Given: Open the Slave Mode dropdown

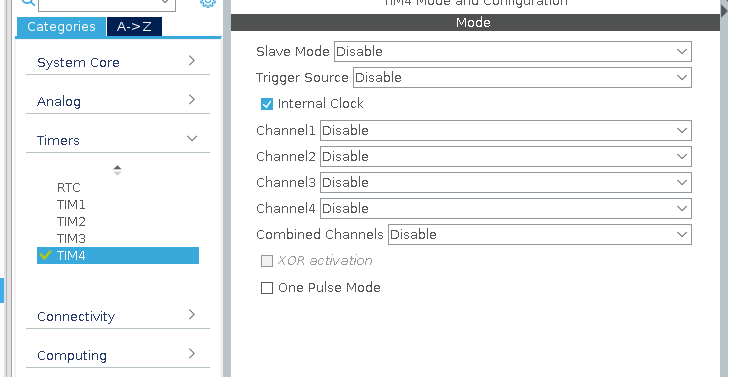Looking at the screenshot, I should pos(513,51).
